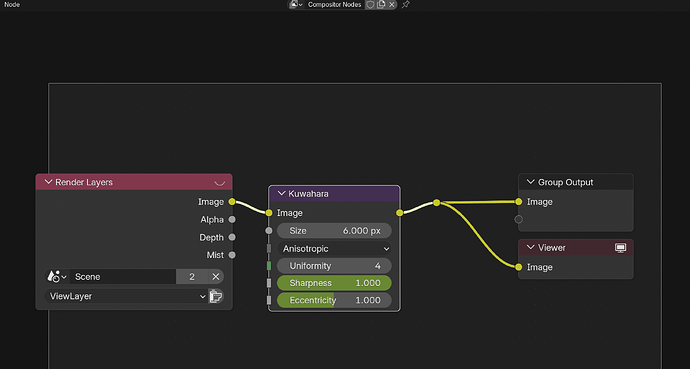This screenshot has width=690, height=369.
Task: Click Render Layers Depth output socket
Action: click(232, 237)
